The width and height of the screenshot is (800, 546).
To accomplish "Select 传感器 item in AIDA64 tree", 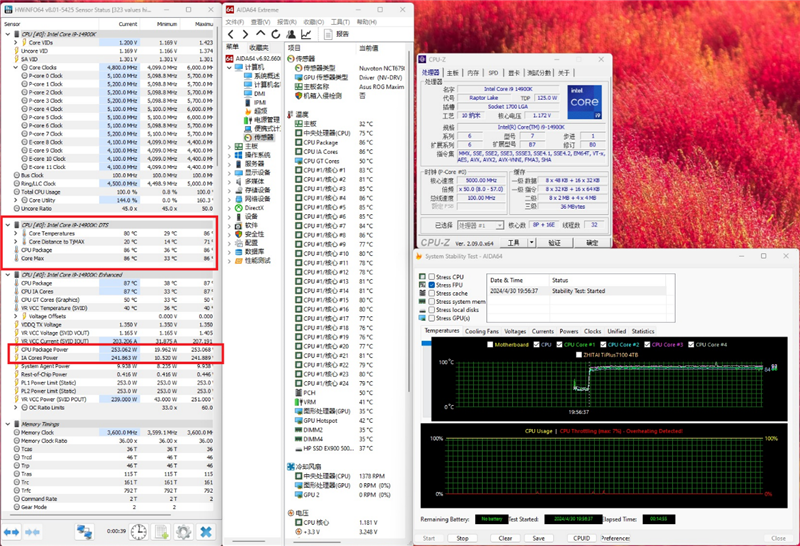I will (x=259, y=137).
